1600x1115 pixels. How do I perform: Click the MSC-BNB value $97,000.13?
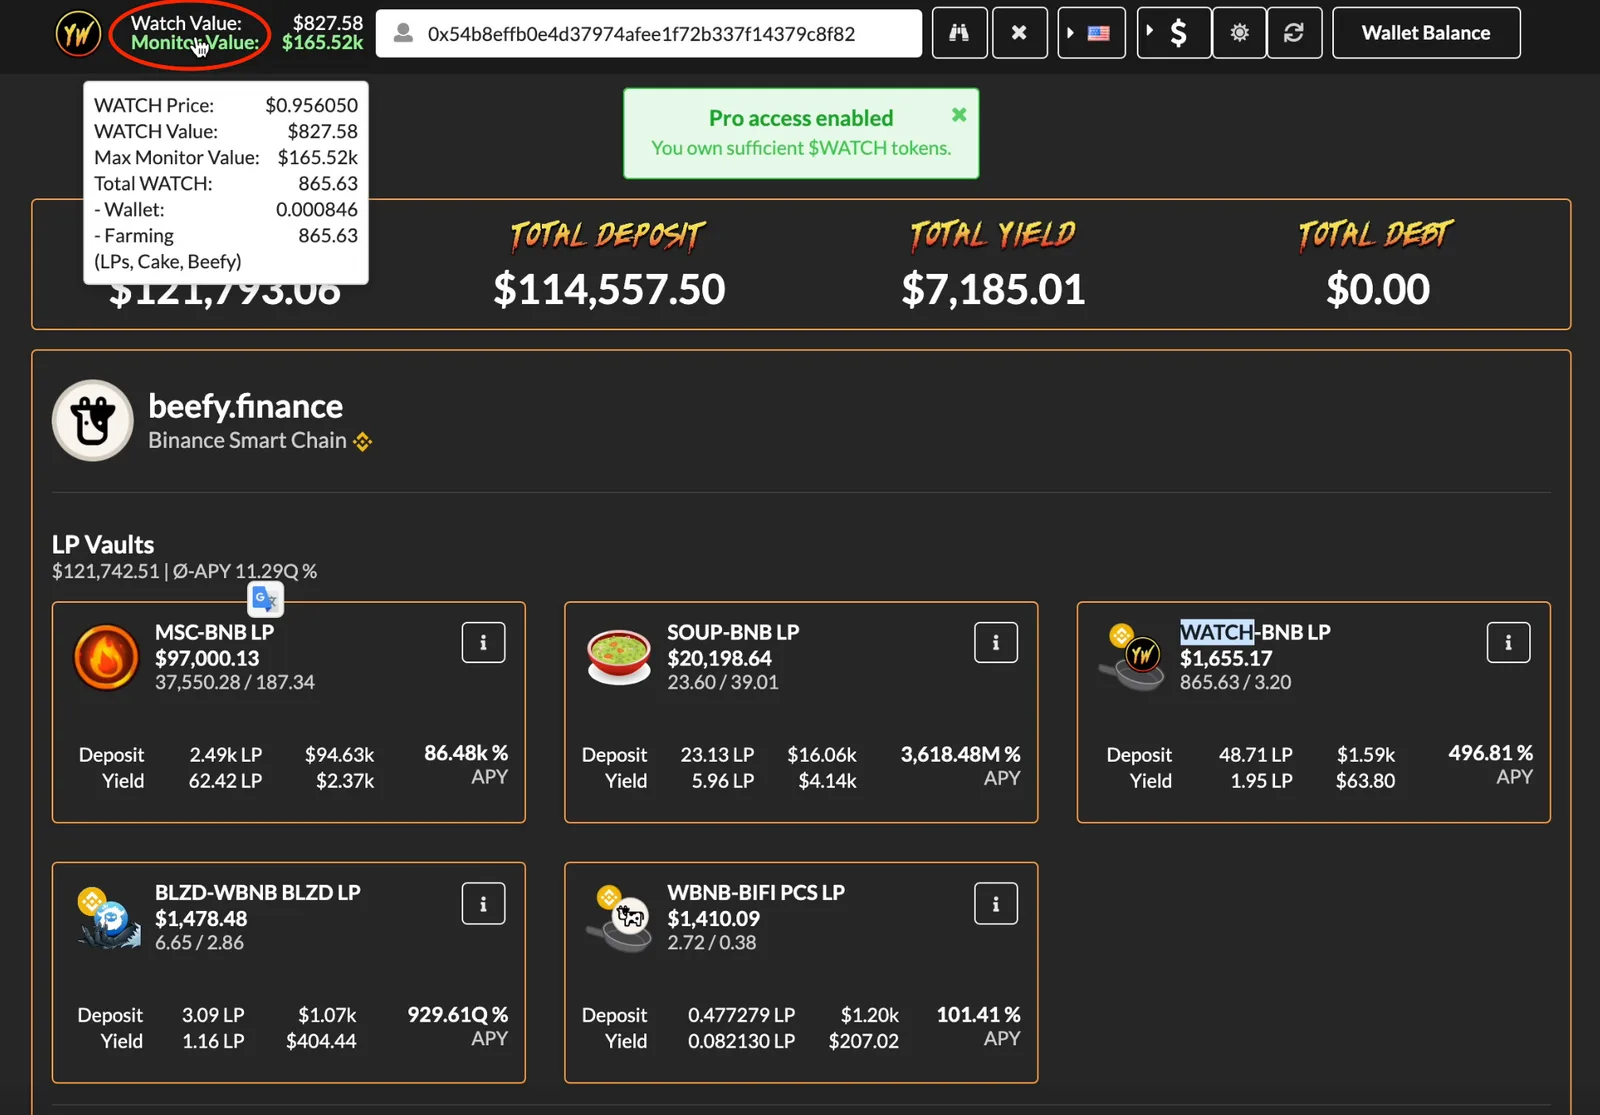point(207,658)
